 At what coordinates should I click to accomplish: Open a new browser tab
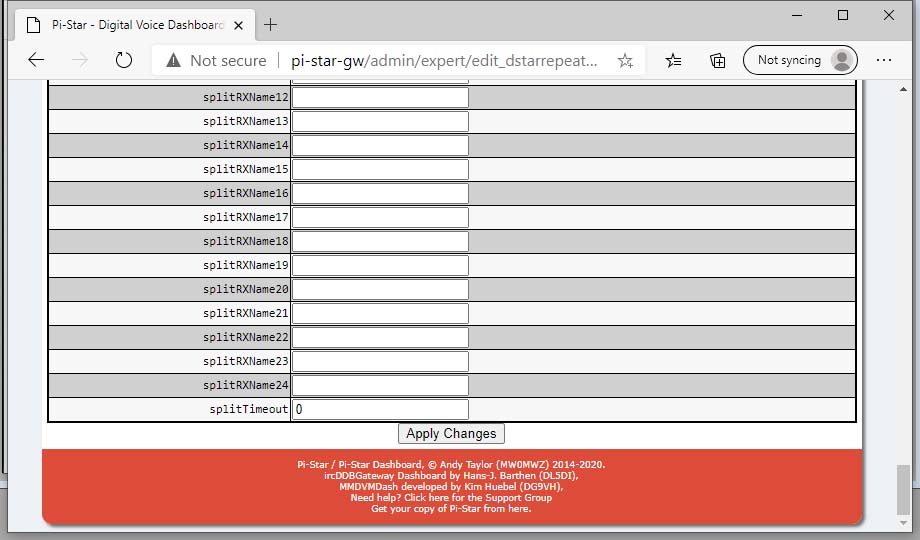tap(270, 25)
